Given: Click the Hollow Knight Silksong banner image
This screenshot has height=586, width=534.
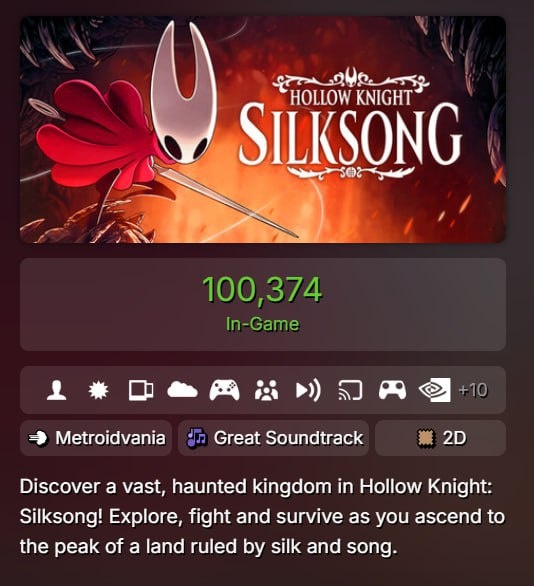Looking at the screenshot, I should pyautogui.click(x=263, y=129).
